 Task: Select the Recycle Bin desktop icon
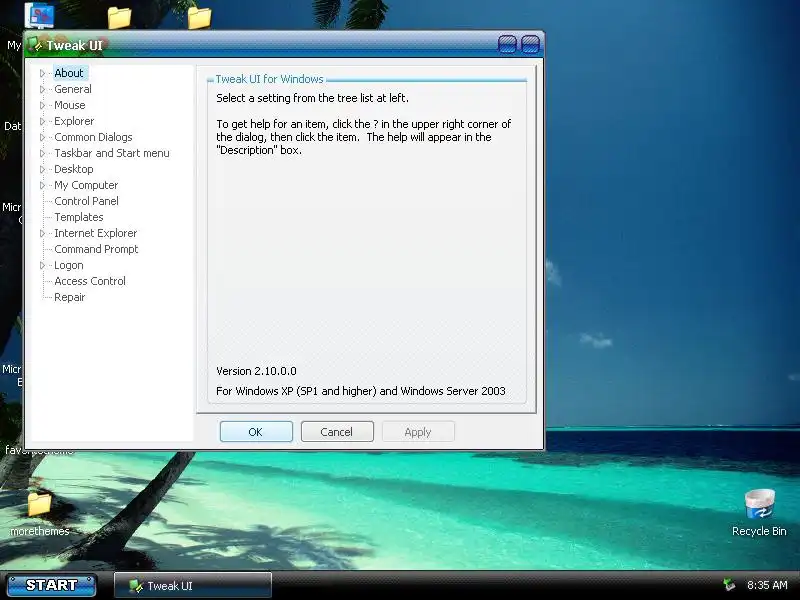click(759, 513)
